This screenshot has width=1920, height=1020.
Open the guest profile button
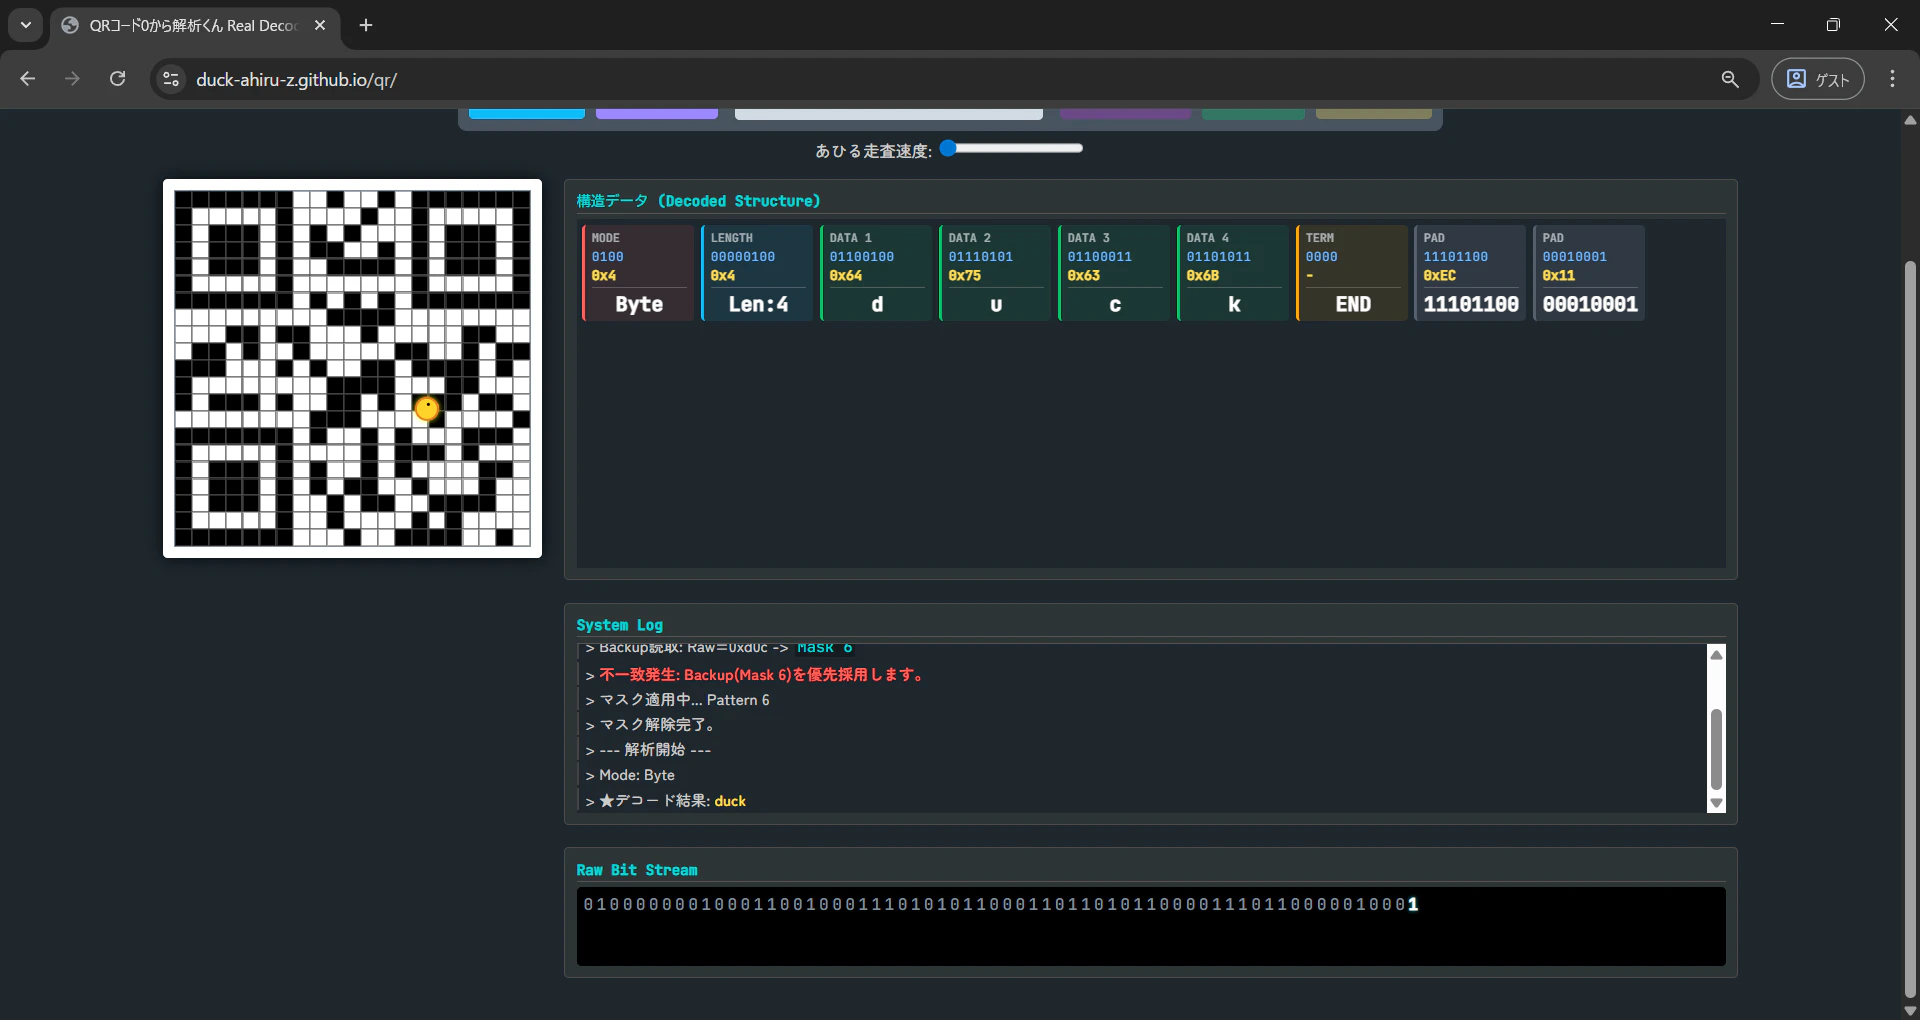click(x=1817, y=79)
